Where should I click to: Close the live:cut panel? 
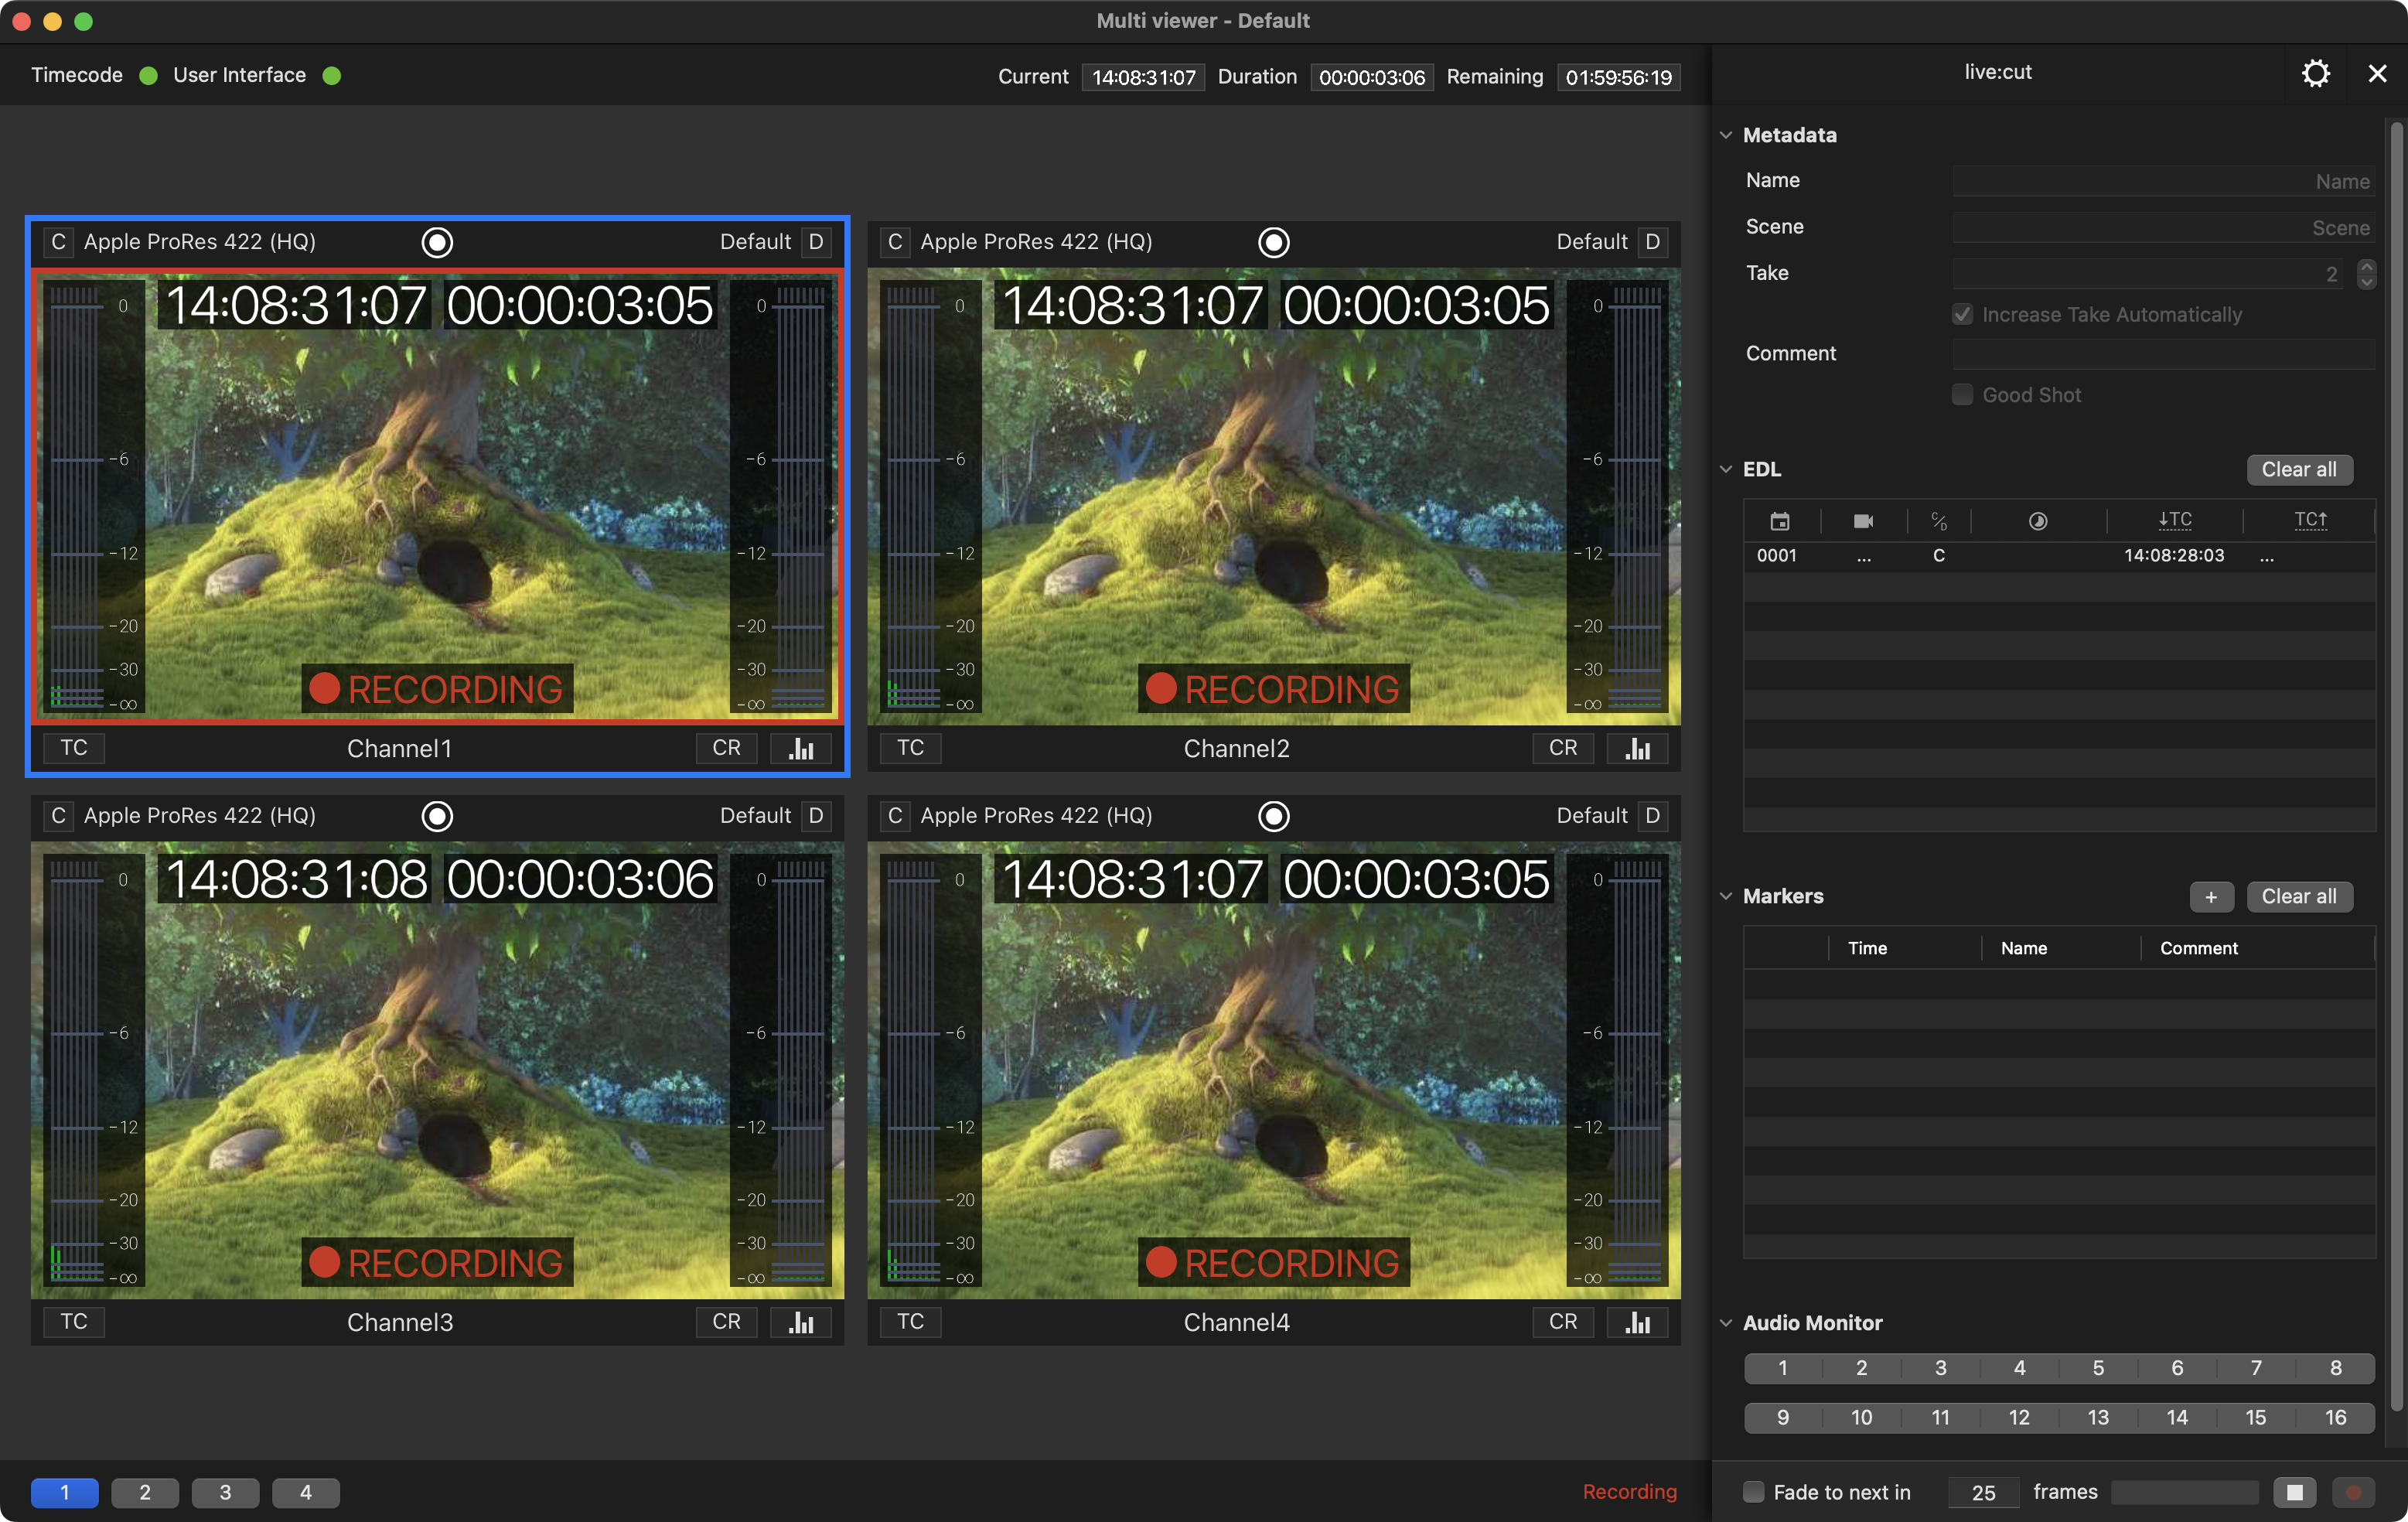(2377, 73)
